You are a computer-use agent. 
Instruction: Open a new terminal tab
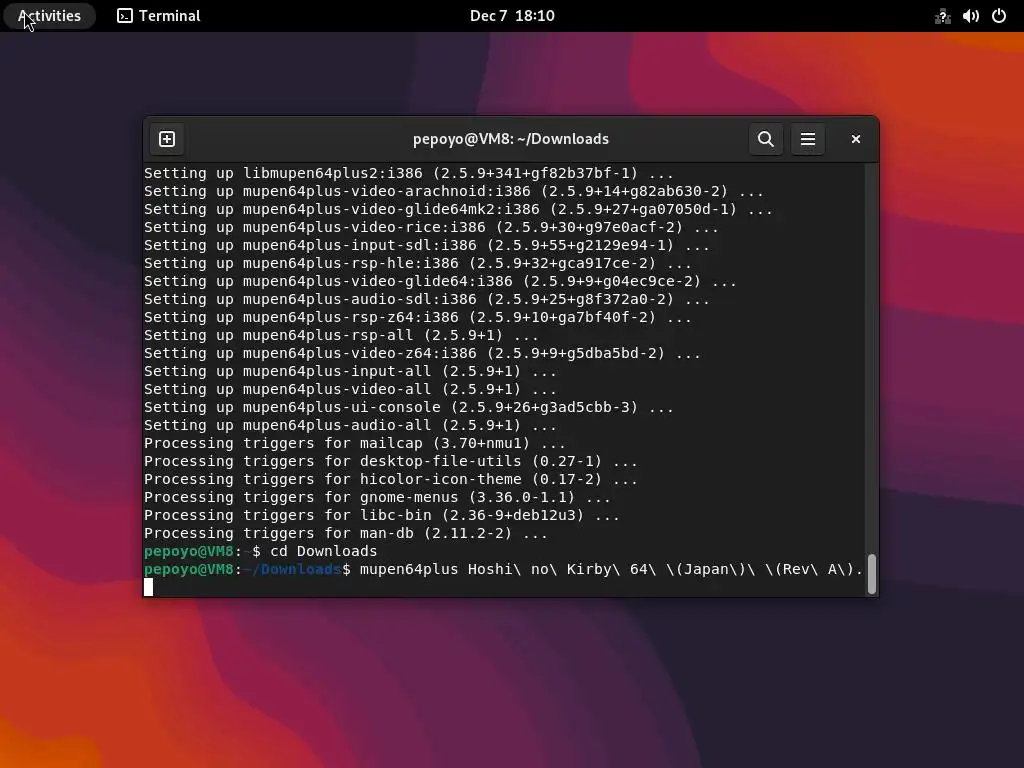(x=167, y=139)
